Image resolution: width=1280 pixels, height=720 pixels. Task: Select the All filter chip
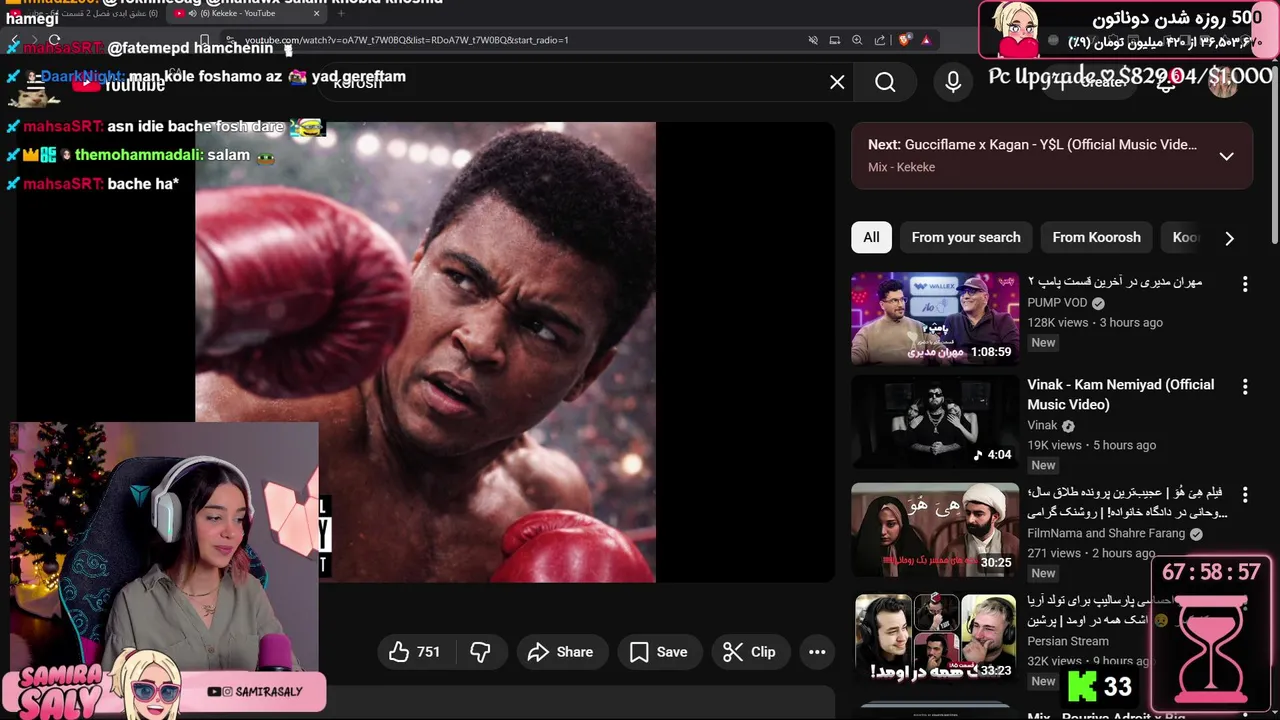[871, 237]
